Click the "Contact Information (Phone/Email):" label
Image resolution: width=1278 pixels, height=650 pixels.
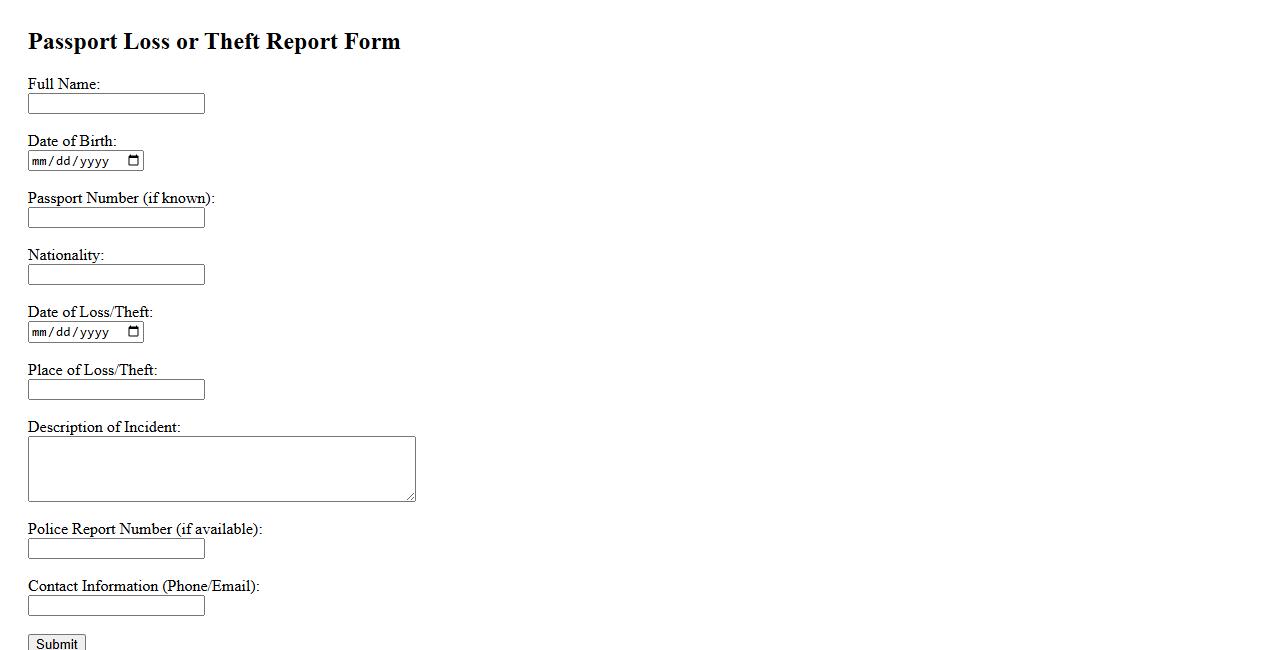(x=143, y=586)
